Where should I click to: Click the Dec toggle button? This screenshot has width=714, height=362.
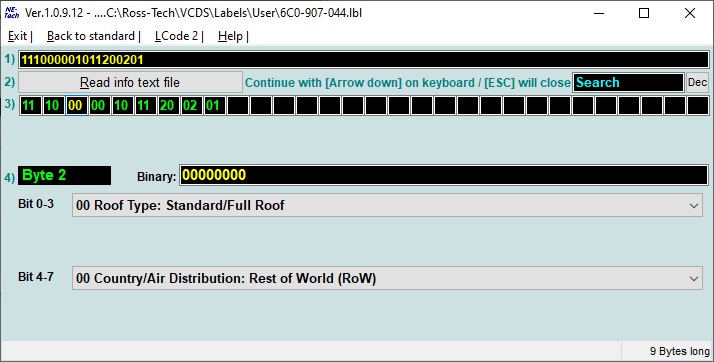697,82
